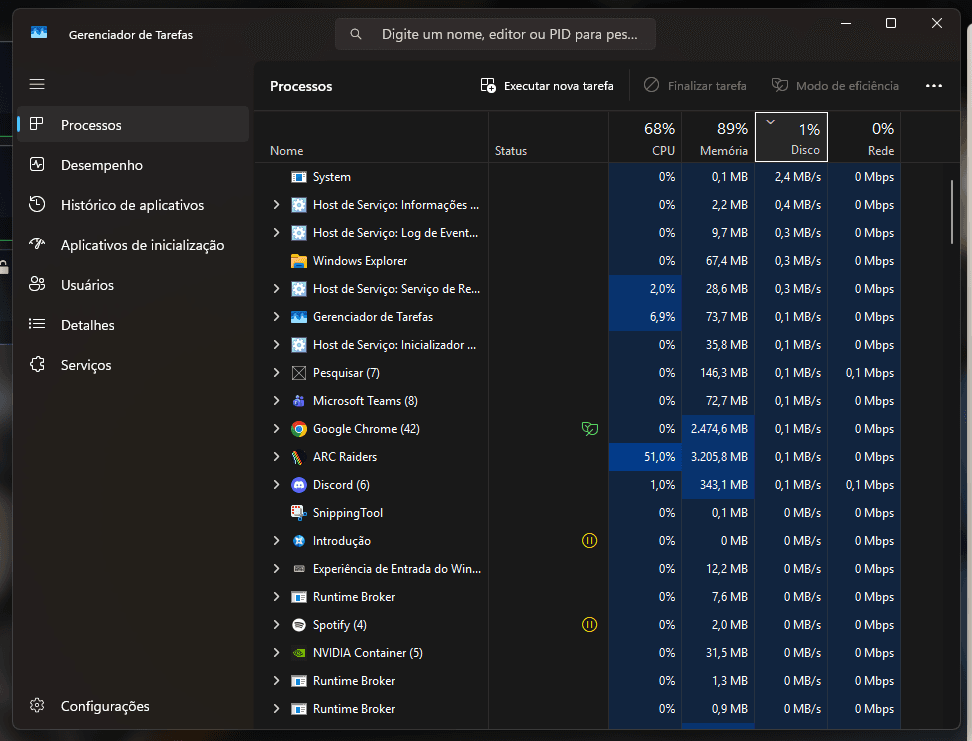Screen dimensions: 972x741
Task: Sort processes by the Memória column
Action: click(x=718, y=137)
